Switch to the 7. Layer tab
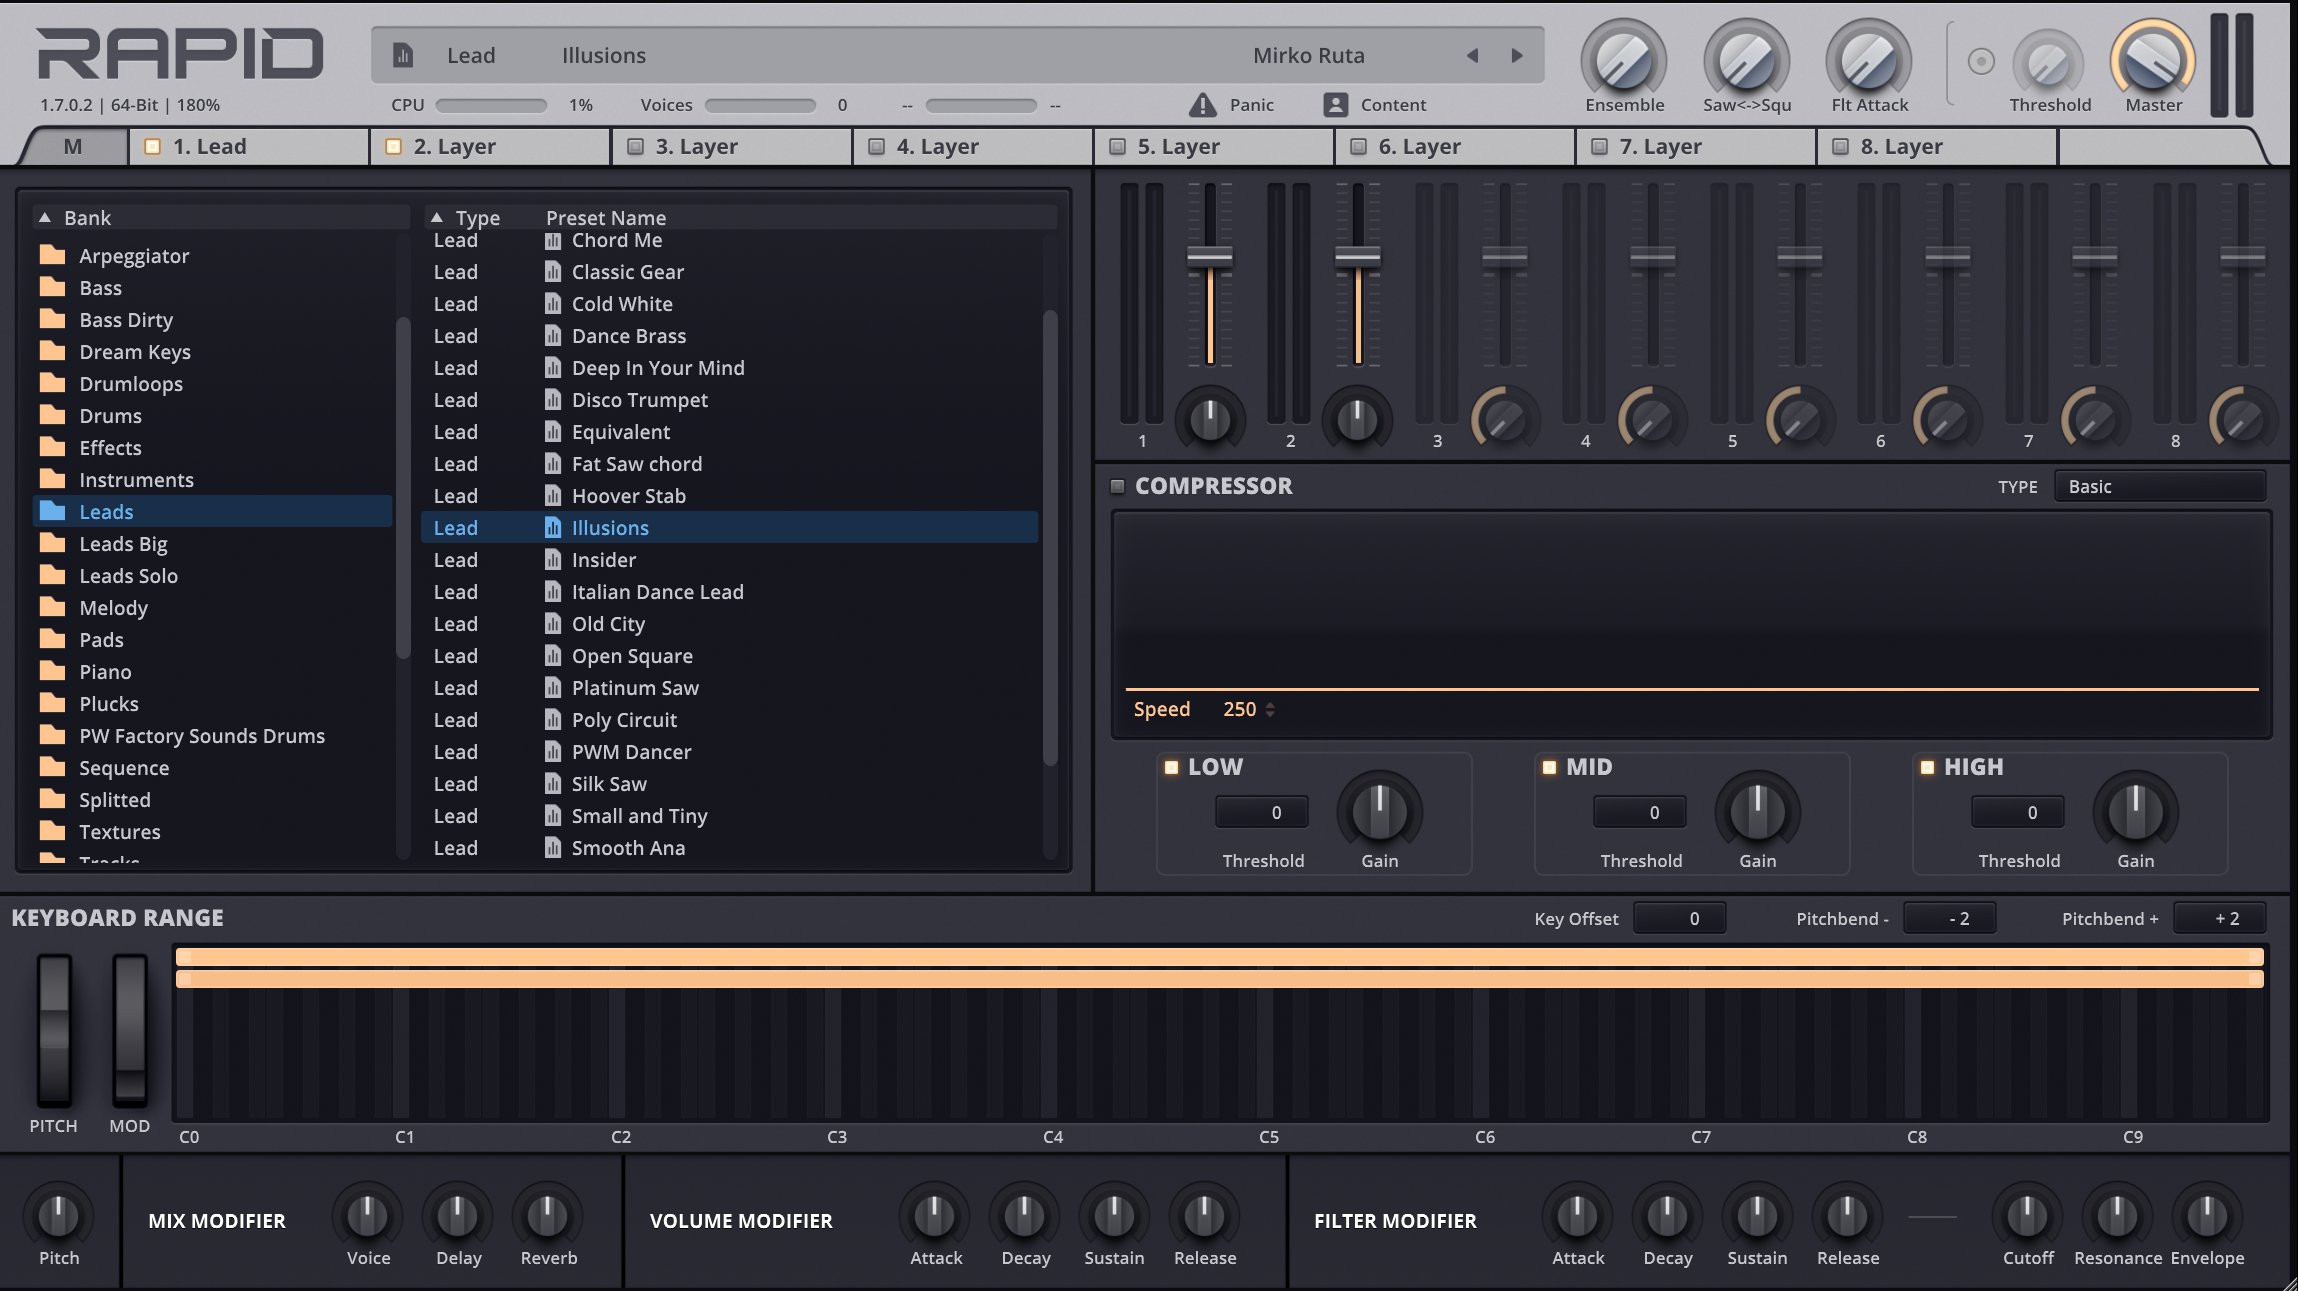The height and width of the screenshot is (1291, 2298). pyautogui.click(x=1696, y=147)
